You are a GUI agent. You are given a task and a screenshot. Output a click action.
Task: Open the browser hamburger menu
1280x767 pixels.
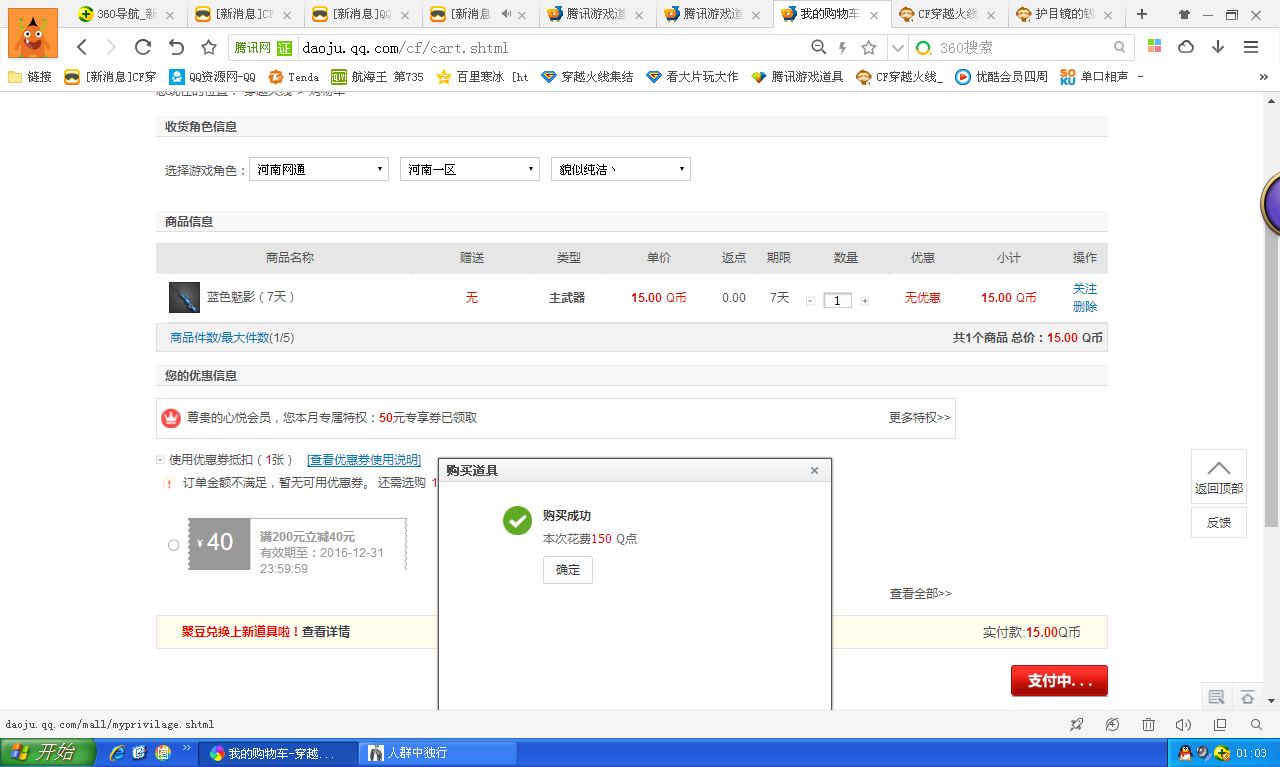coord(1251,47)
